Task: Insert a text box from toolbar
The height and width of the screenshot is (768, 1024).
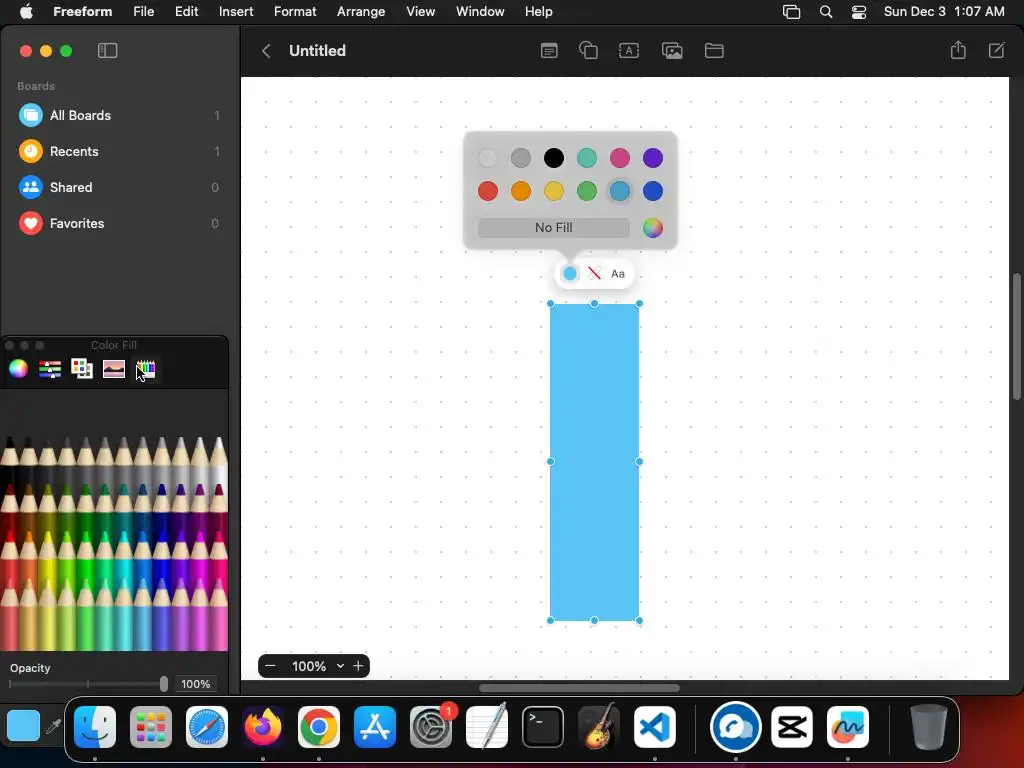Action: point(629,50)
